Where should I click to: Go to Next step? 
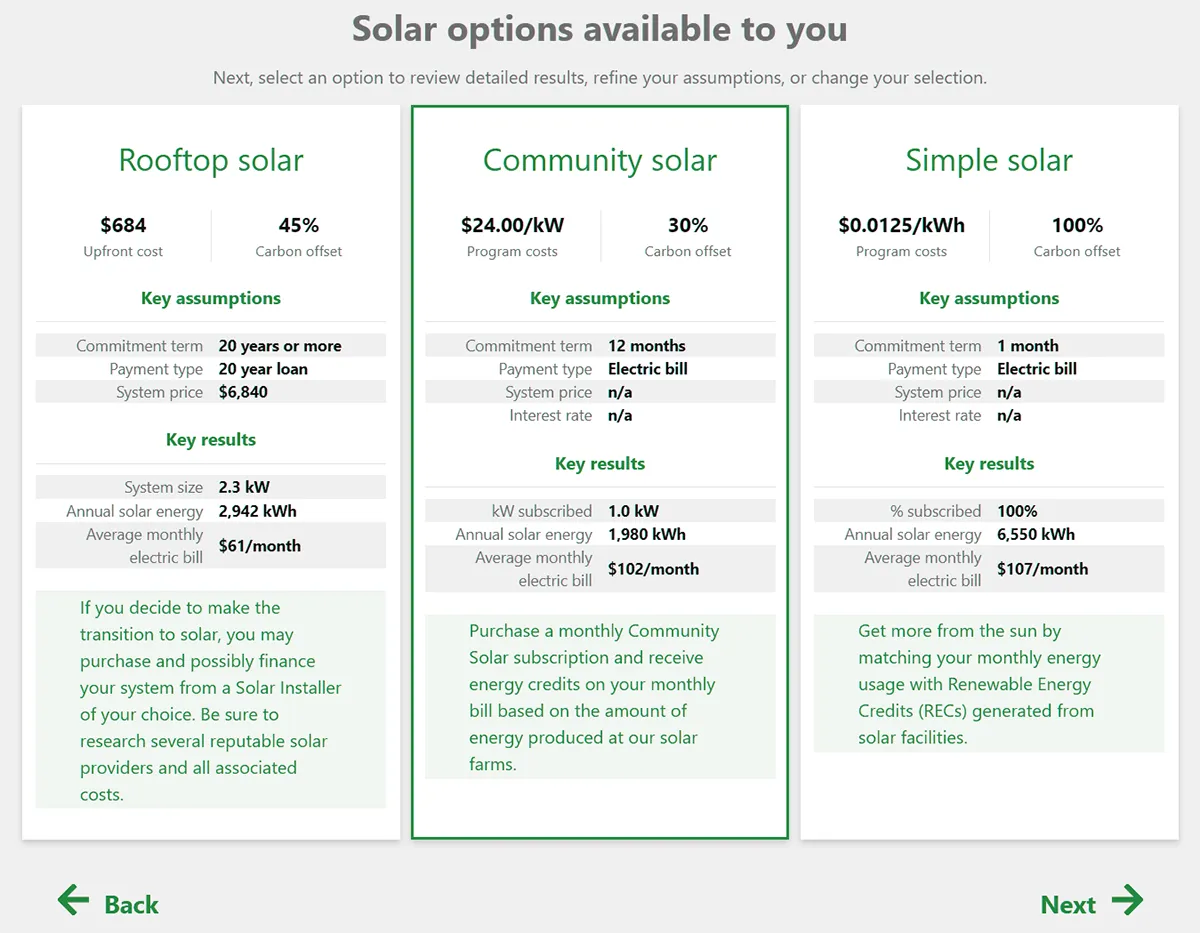click(1068, 905)
